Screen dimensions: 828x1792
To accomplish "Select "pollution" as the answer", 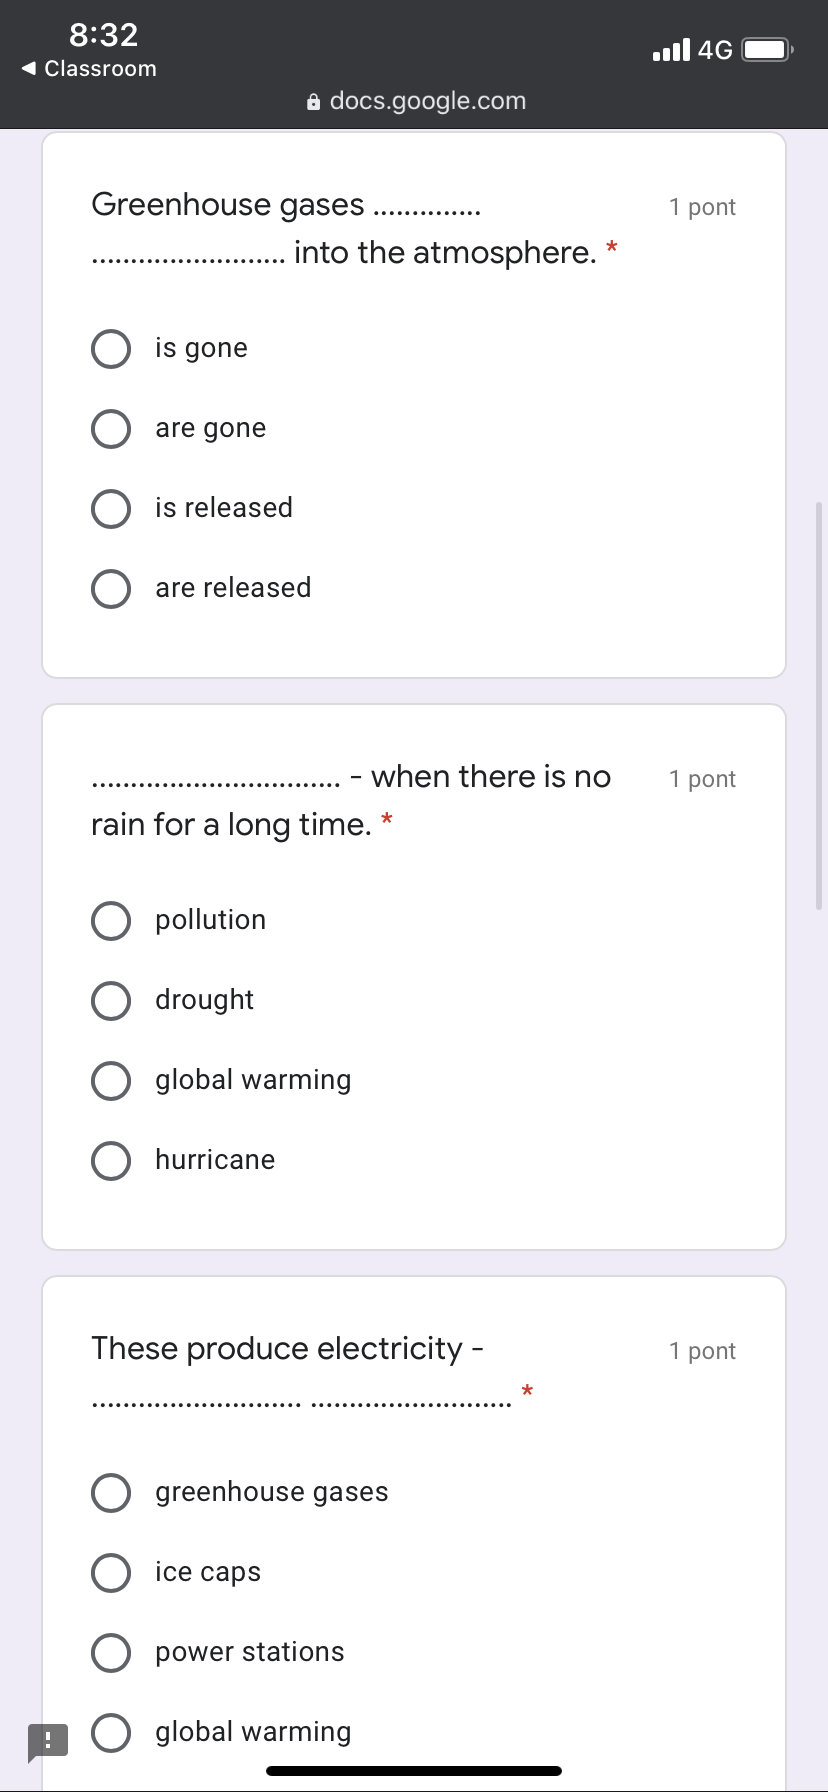I will point(111,921).
